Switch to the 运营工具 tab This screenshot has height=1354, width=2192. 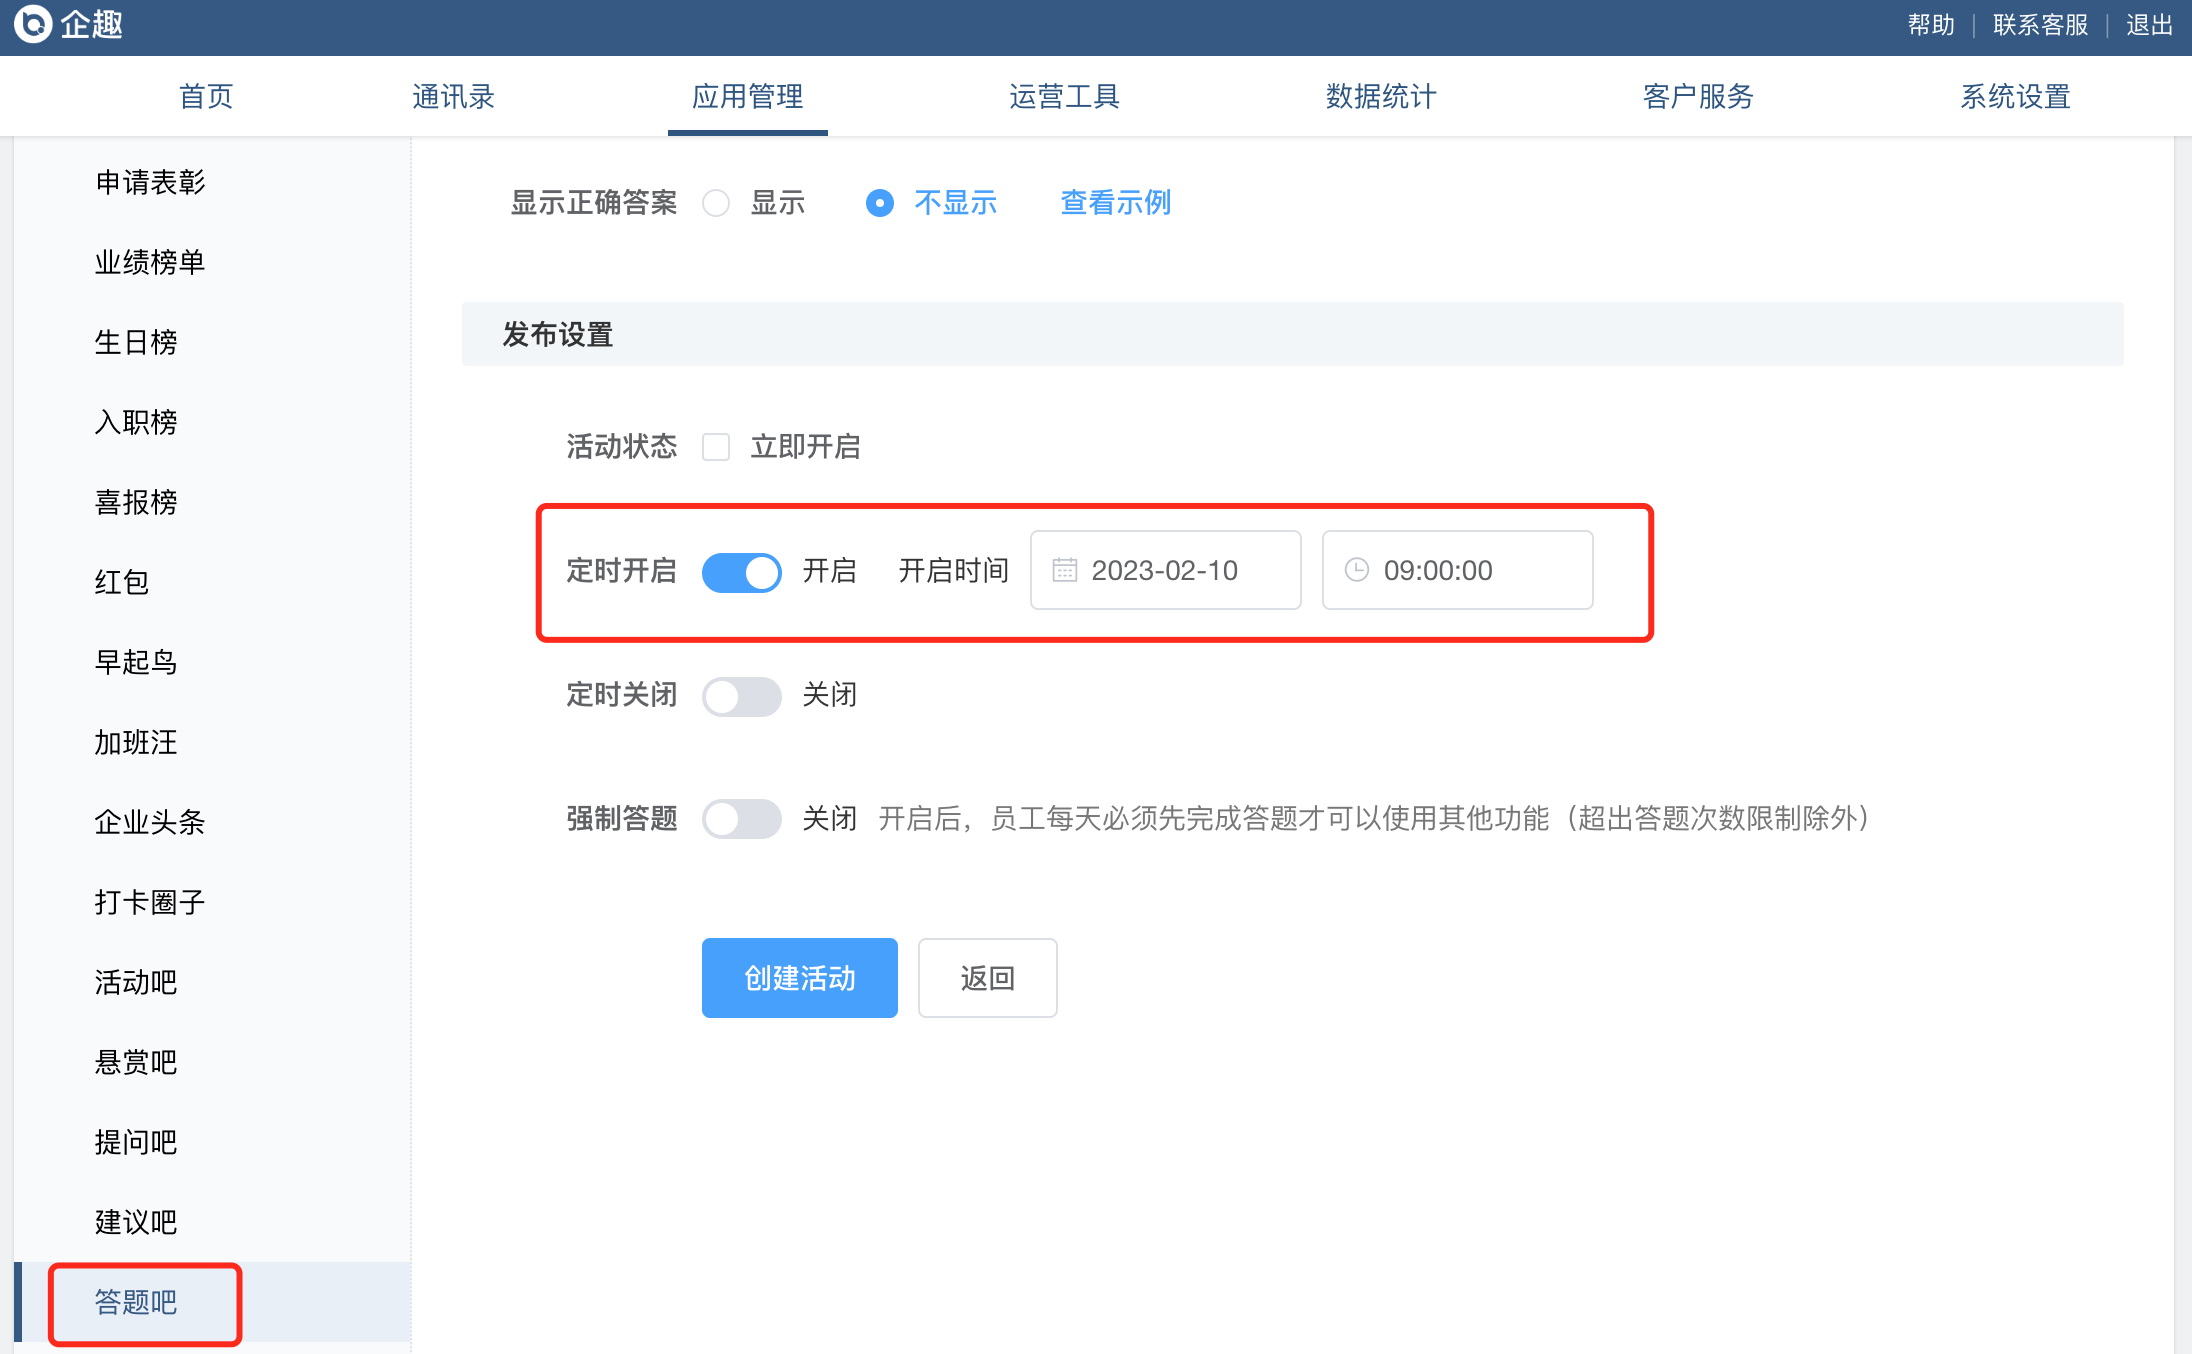(1064, 97)
